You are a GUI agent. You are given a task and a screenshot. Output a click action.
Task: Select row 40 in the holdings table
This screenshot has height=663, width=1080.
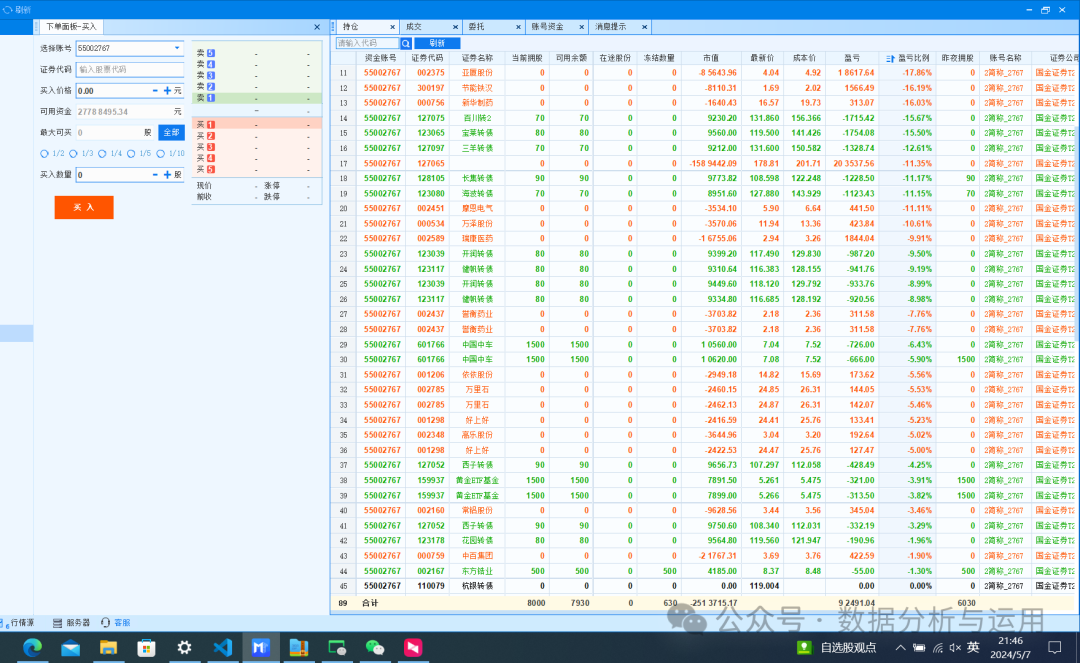(705, 510)
